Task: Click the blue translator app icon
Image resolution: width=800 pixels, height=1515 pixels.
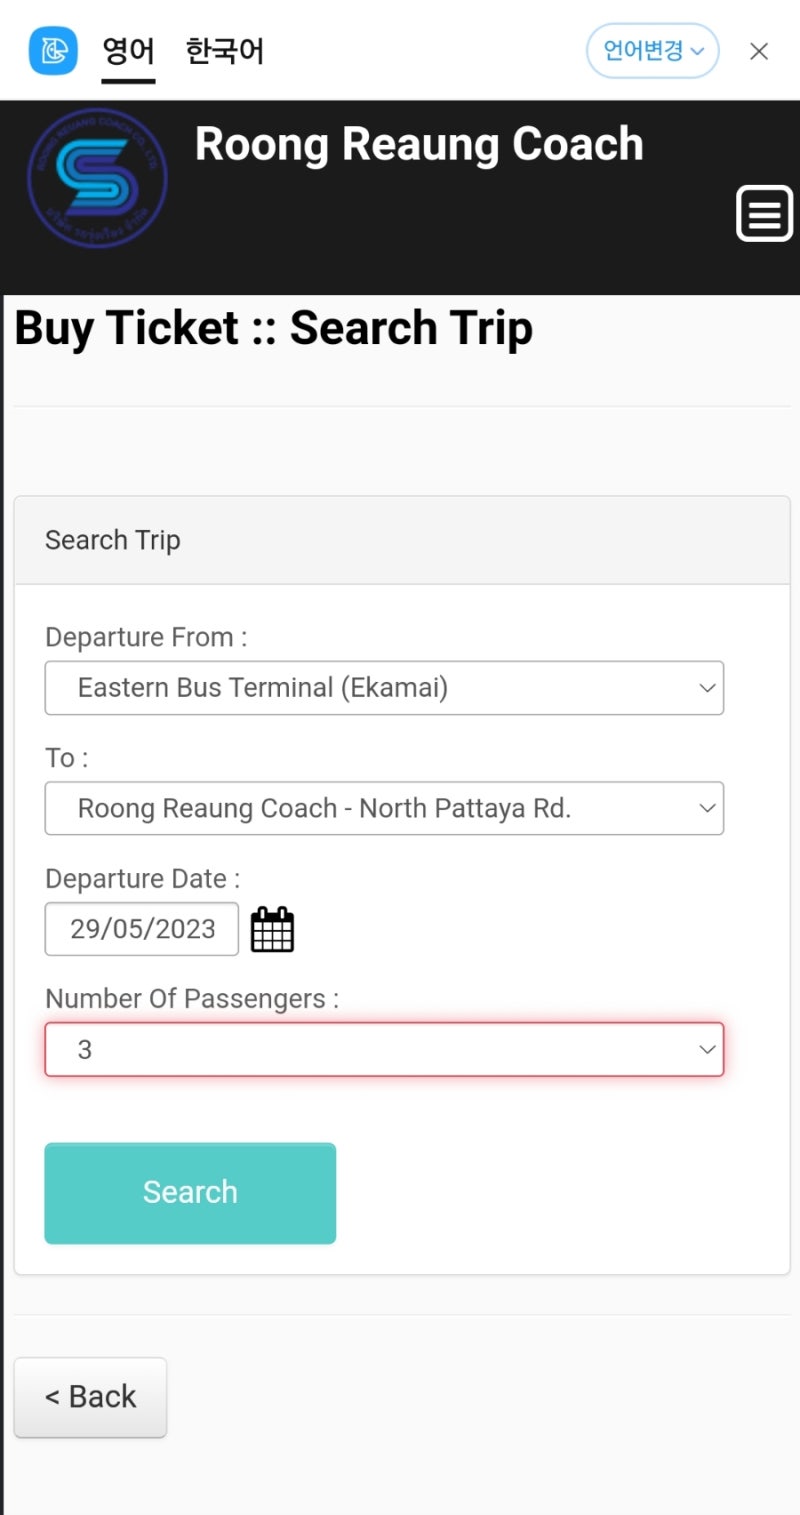Action: pos(53,50)
